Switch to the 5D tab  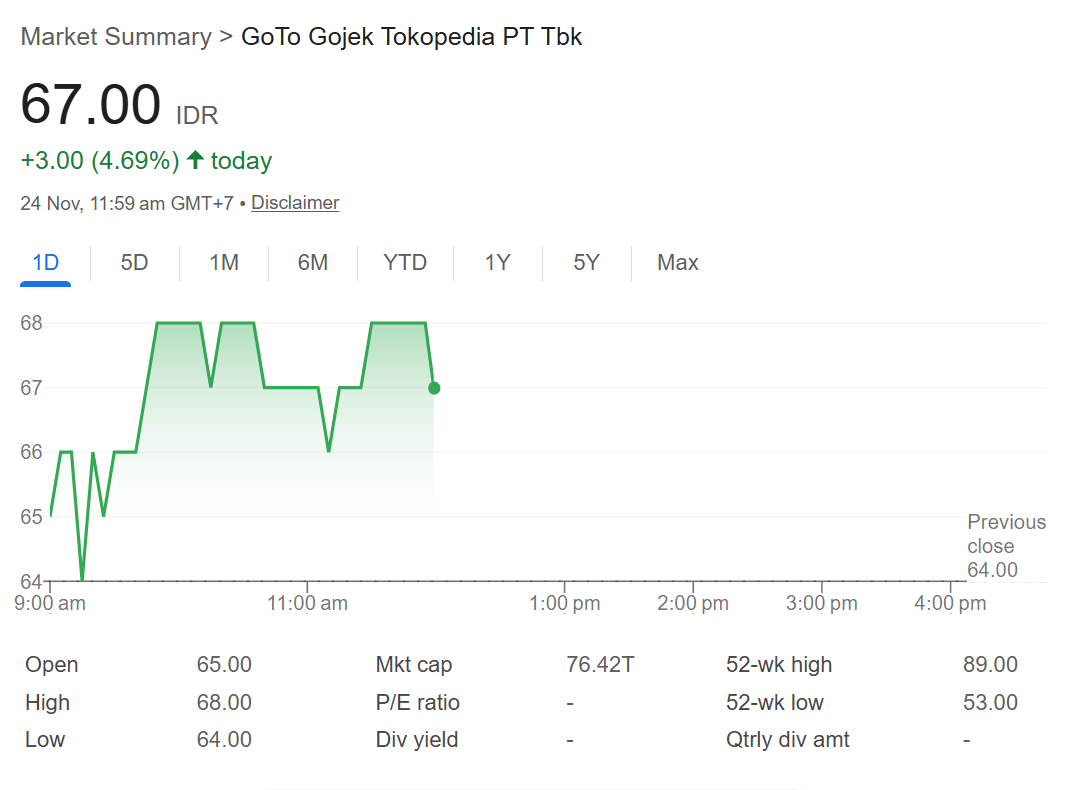tap(134, 263)
